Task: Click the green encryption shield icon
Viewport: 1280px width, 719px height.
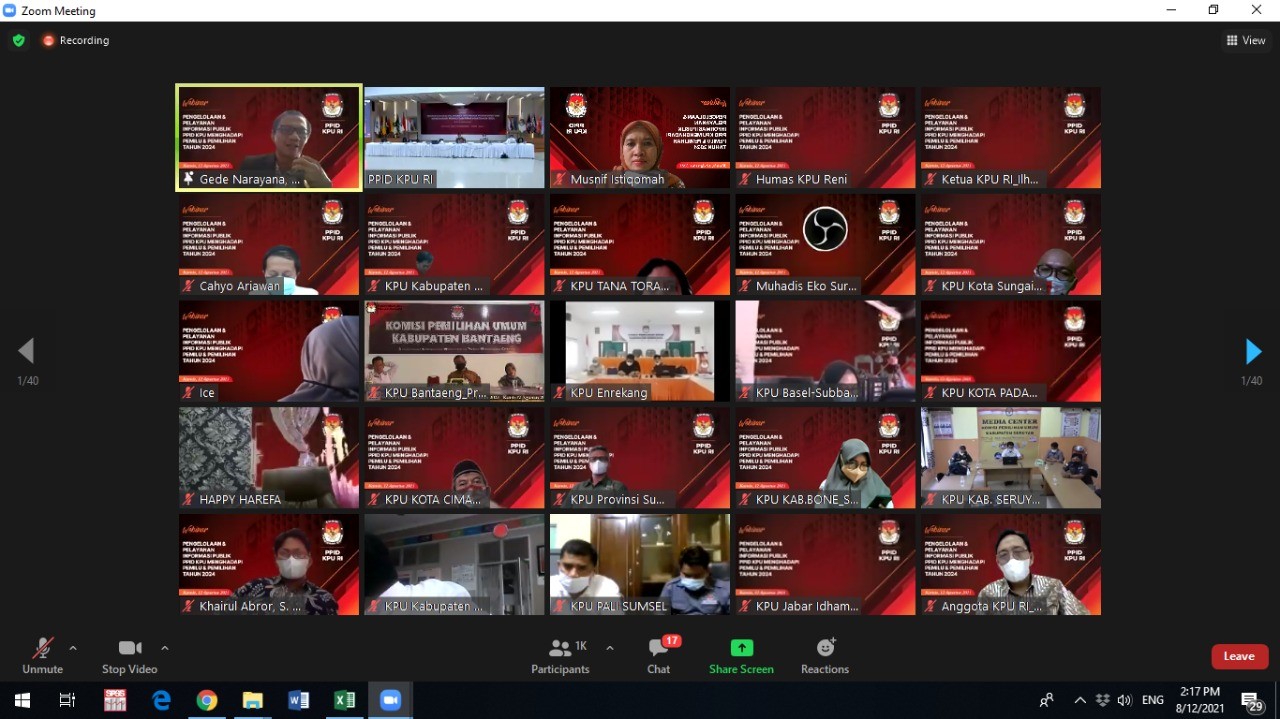Action: (x=18, y=41)
